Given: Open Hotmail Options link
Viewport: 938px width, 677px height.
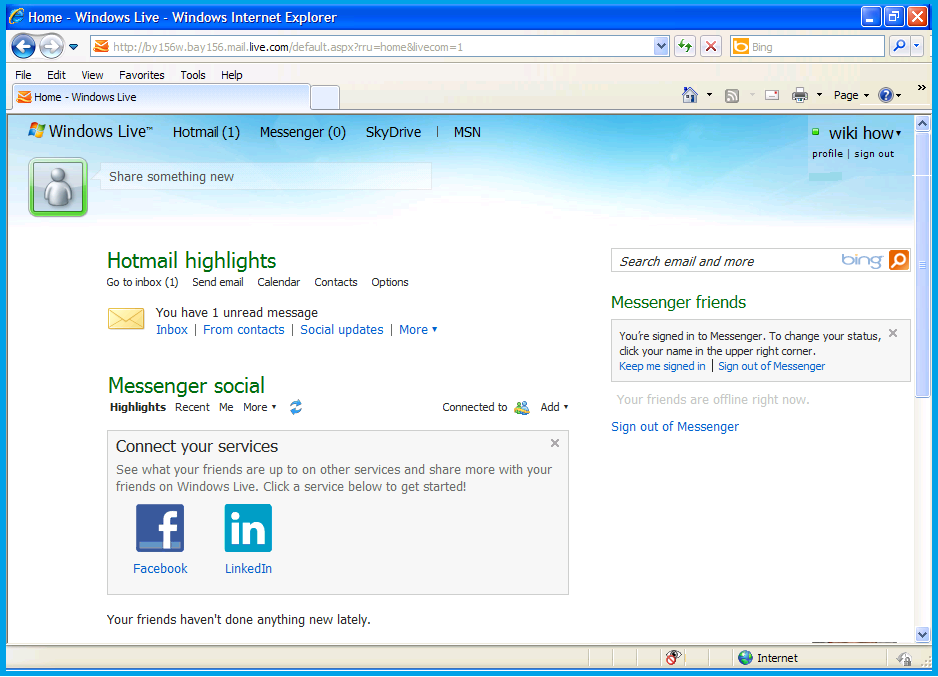Looking at the screenshot, I should [x=389, y=282].
